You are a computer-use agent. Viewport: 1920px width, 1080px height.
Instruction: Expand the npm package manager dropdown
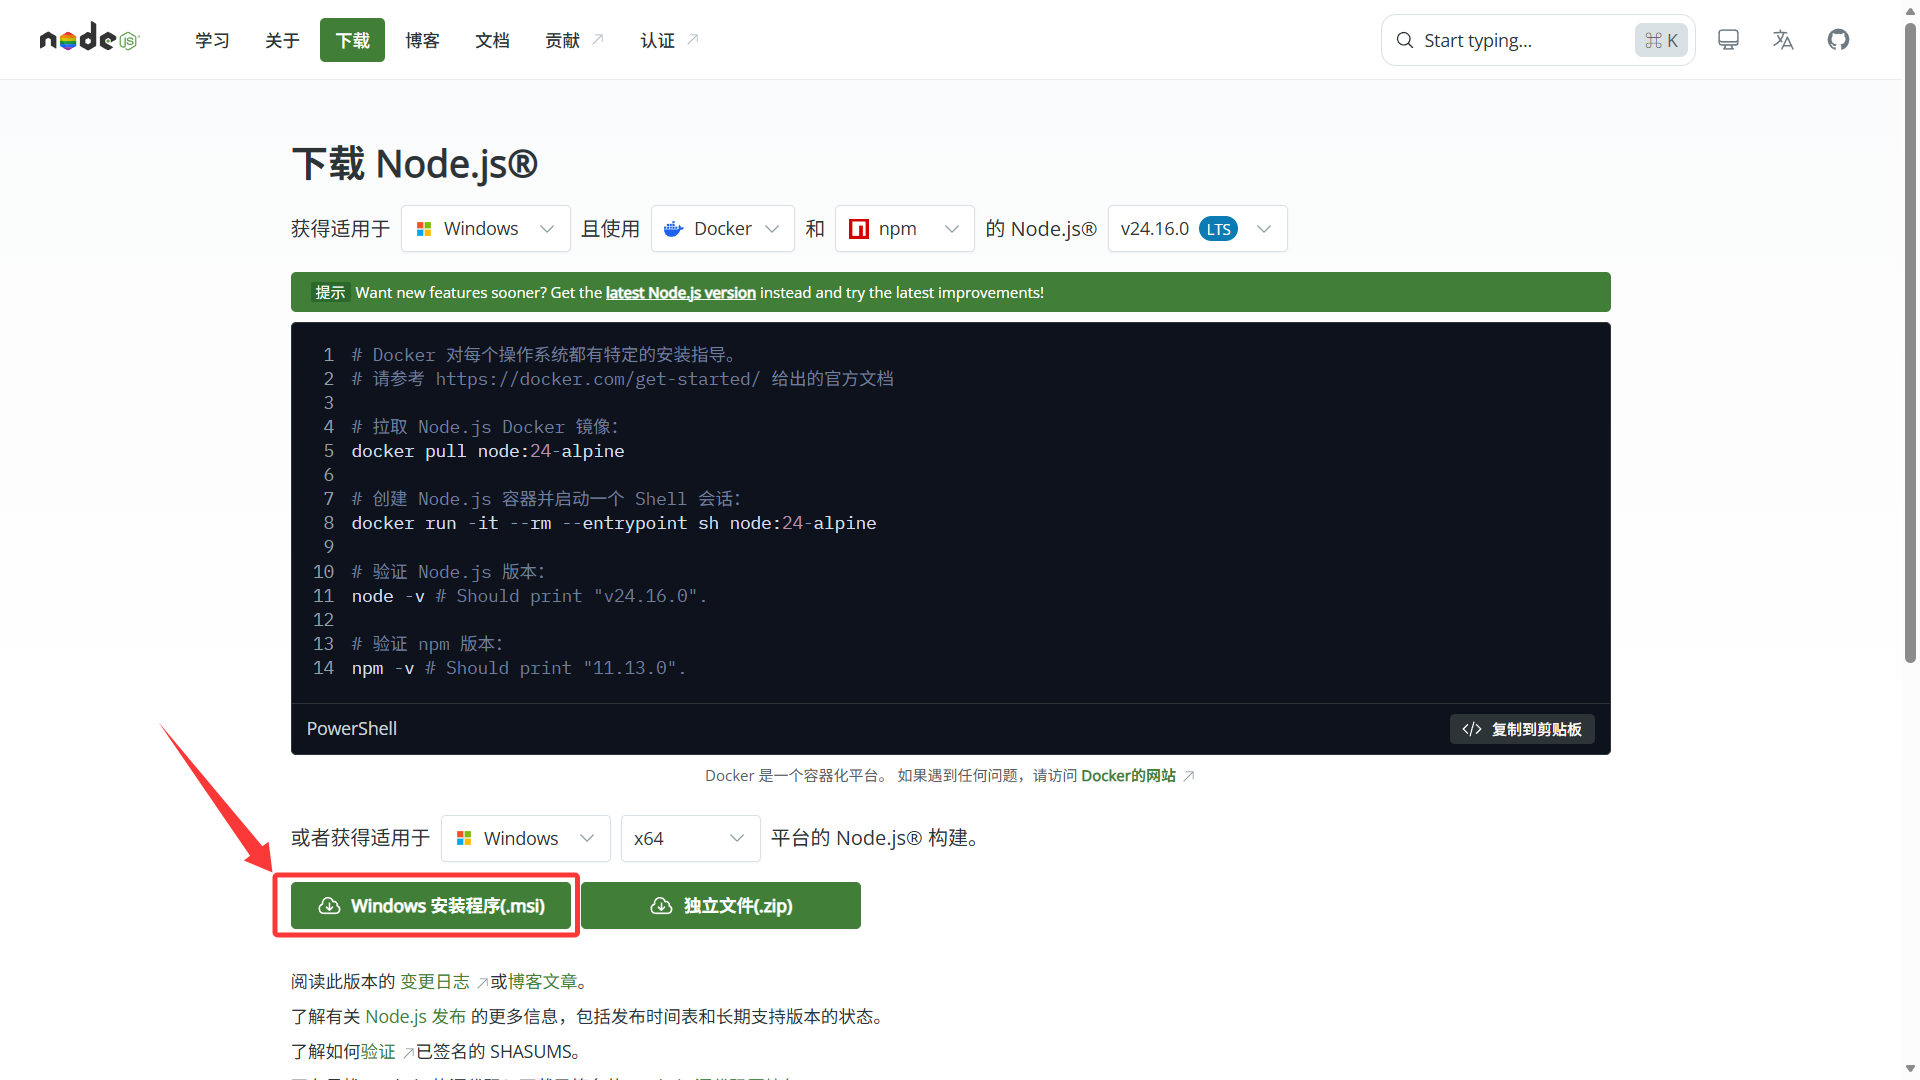coord(904,229)
